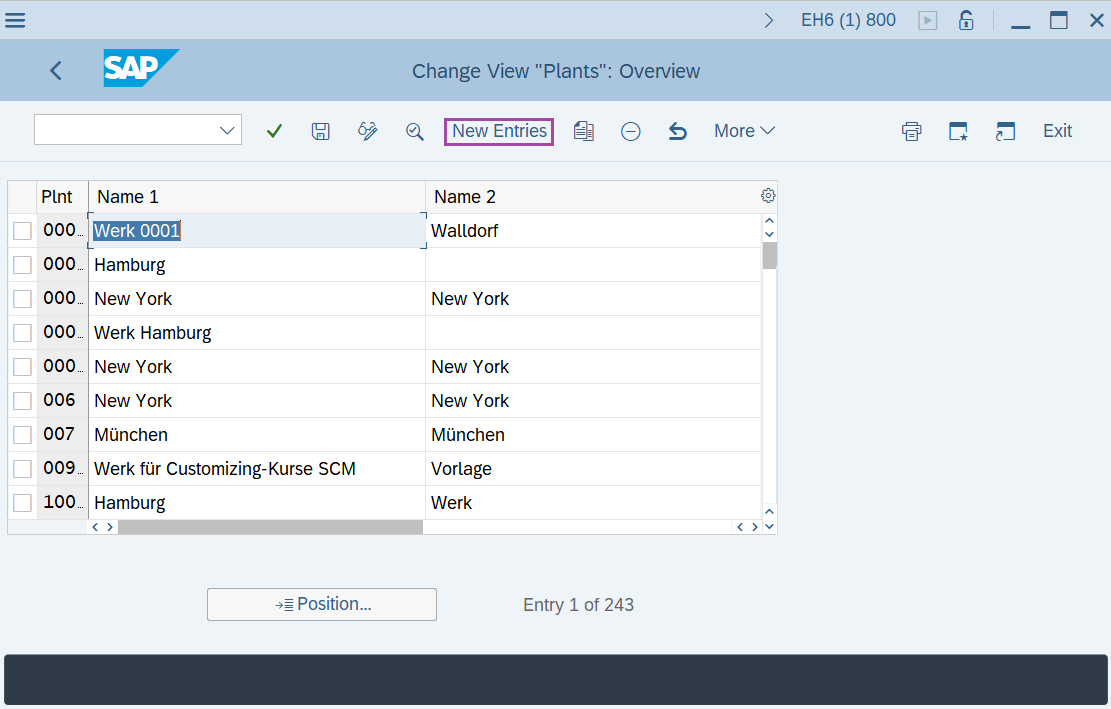
Task: Open table settings via the gear icon
Action: [x=768, y=195]
